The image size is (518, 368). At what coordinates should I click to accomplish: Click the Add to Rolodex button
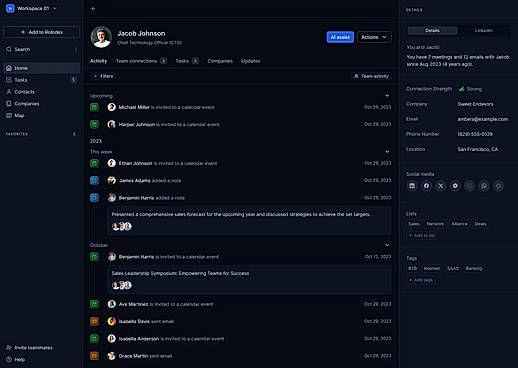[x=42, y=32]
